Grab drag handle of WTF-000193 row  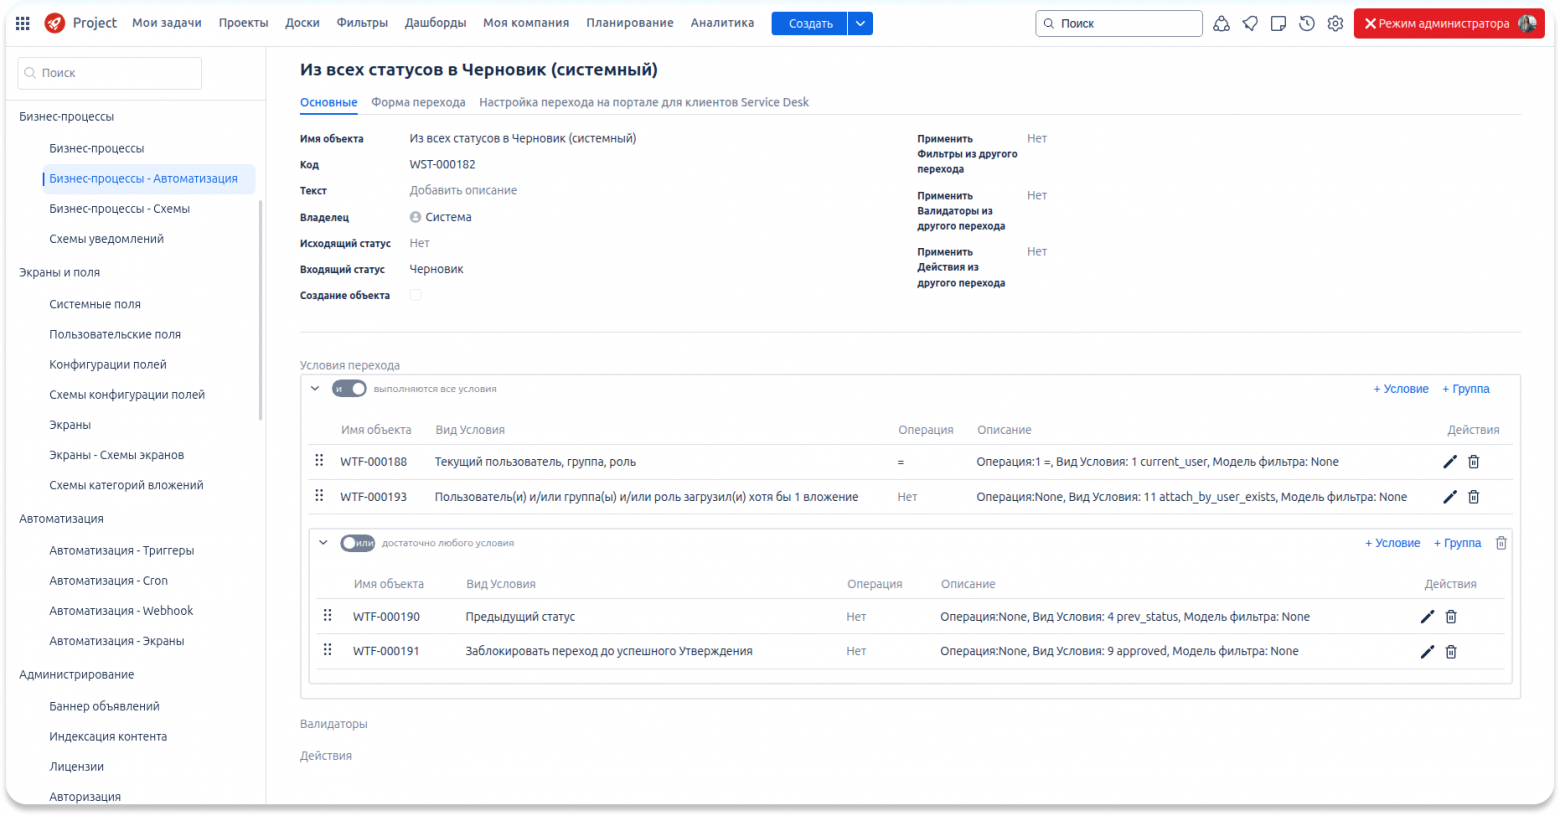coord(319,496)
